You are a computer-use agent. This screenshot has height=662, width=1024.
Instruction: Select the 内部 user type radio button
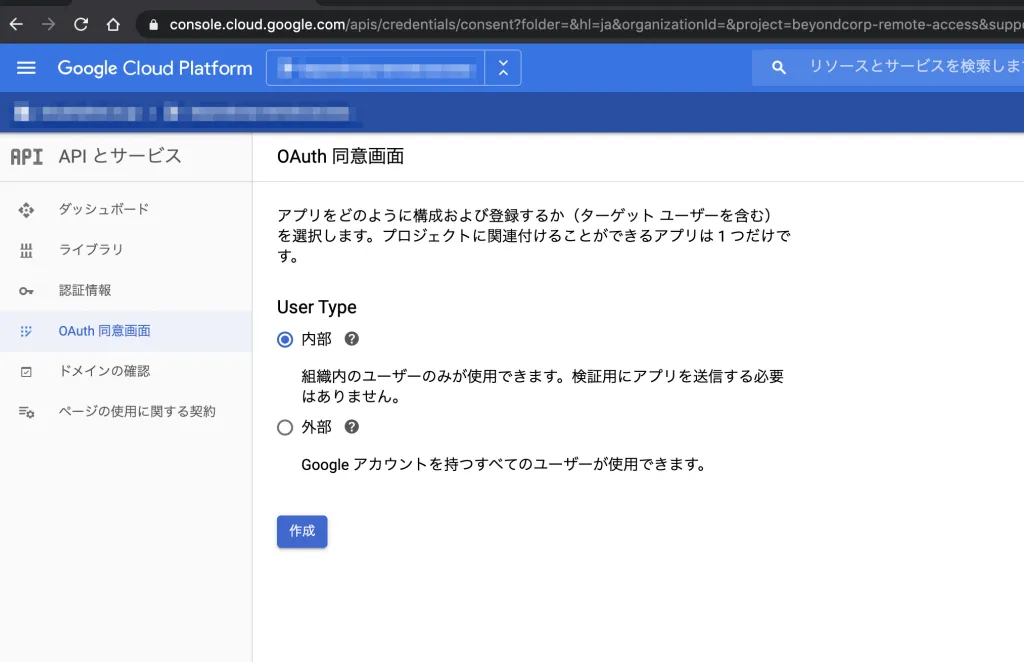pyautogui.click(x=285, y=340)
